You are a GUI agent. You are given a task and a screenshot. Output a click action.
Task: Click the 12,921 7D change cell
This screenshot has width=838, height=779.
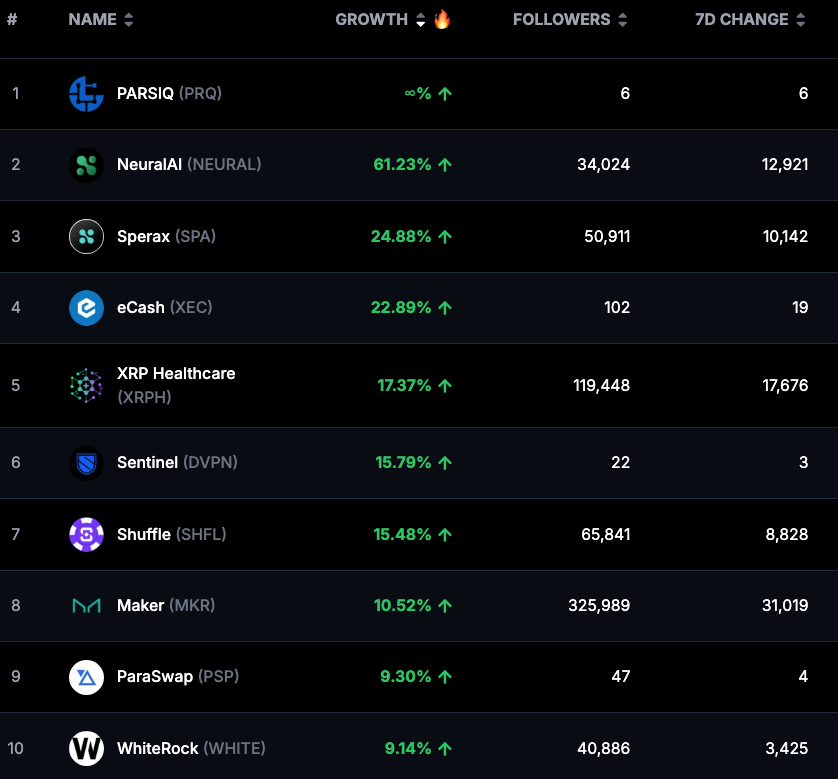[785, 165]
